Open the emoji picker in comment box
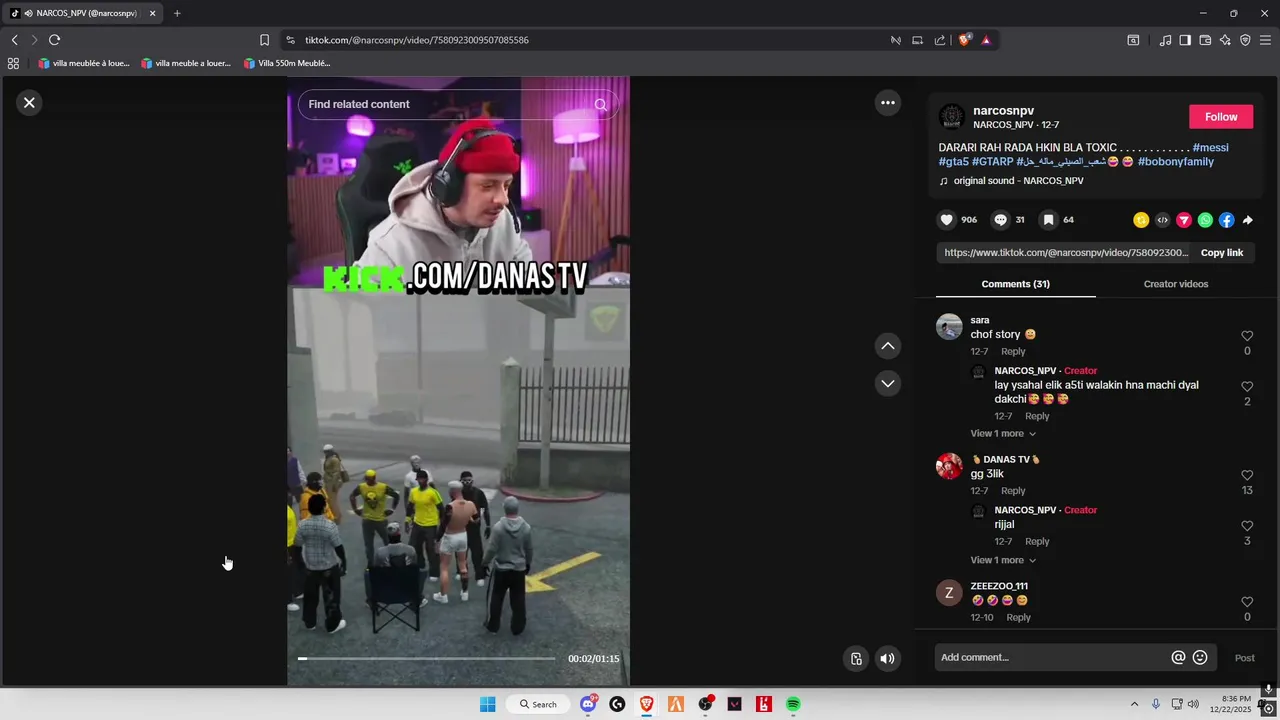1280x720 pixels. coord(1200,657)
